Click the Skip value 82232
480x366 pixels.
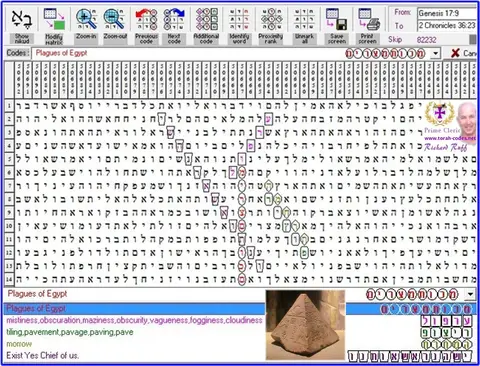tap(426, 40)
